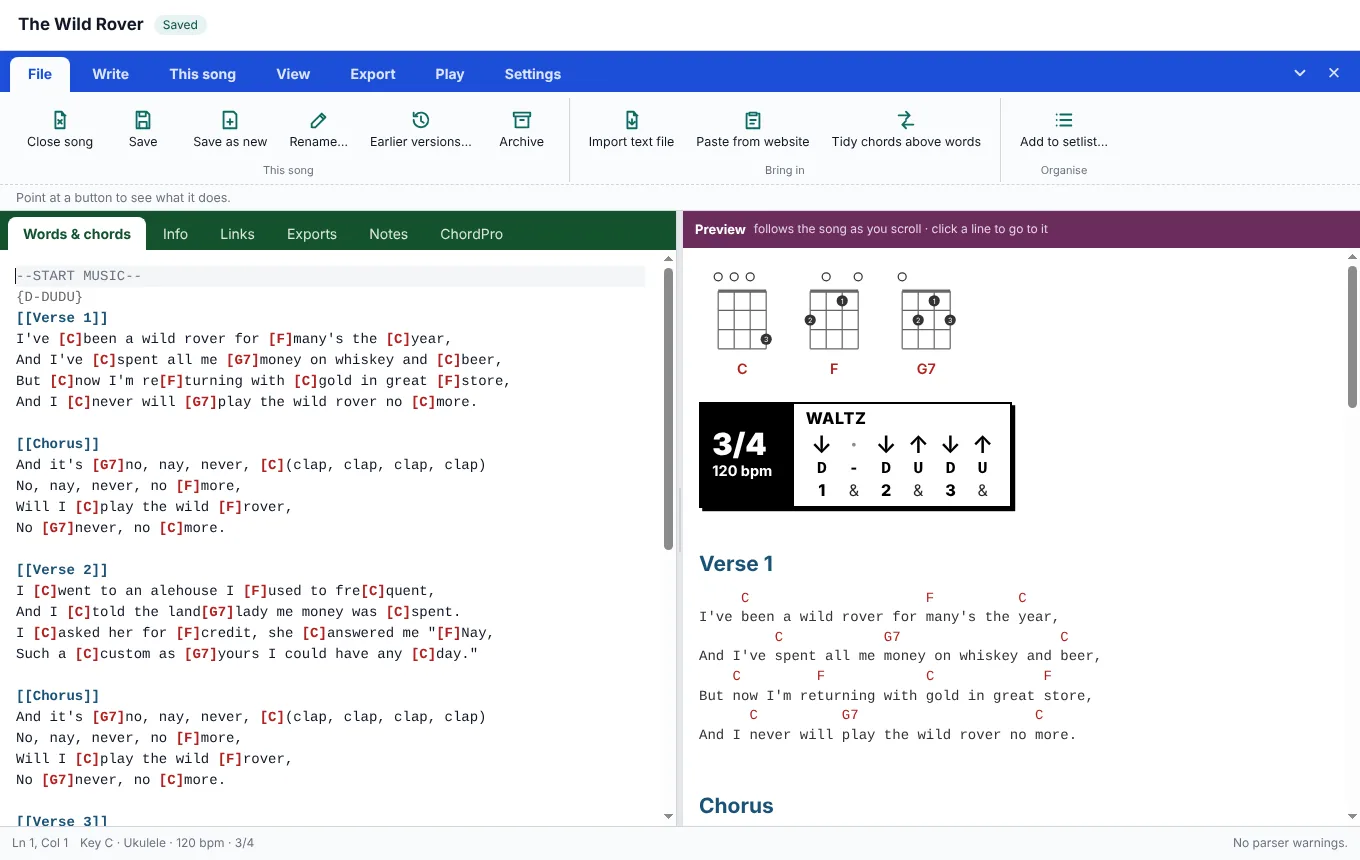
Task: Select the Words & chords tab
Action: pyautogui.click(x=77, y=234)
